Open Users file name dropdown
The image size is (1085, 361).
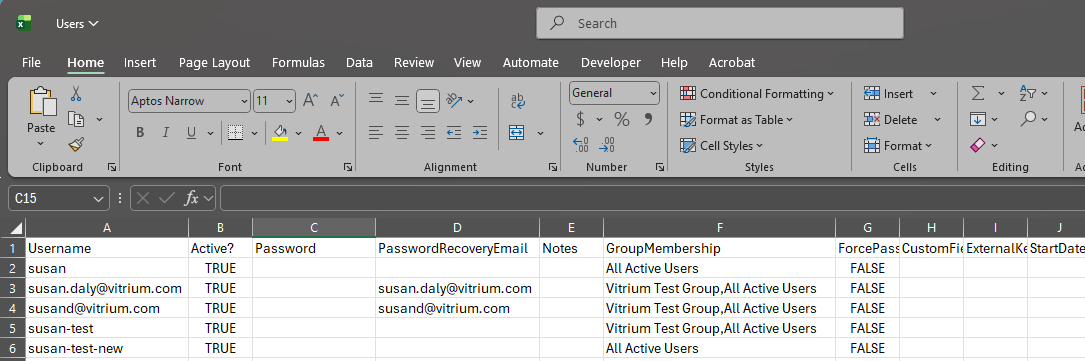78,24
